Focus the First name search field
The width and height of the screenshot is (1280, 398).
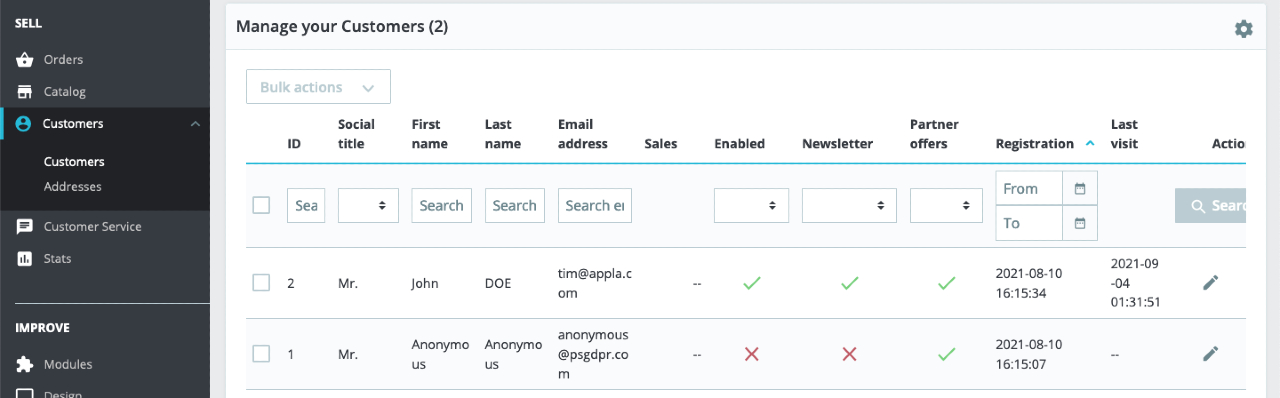[x=441, y=205]
